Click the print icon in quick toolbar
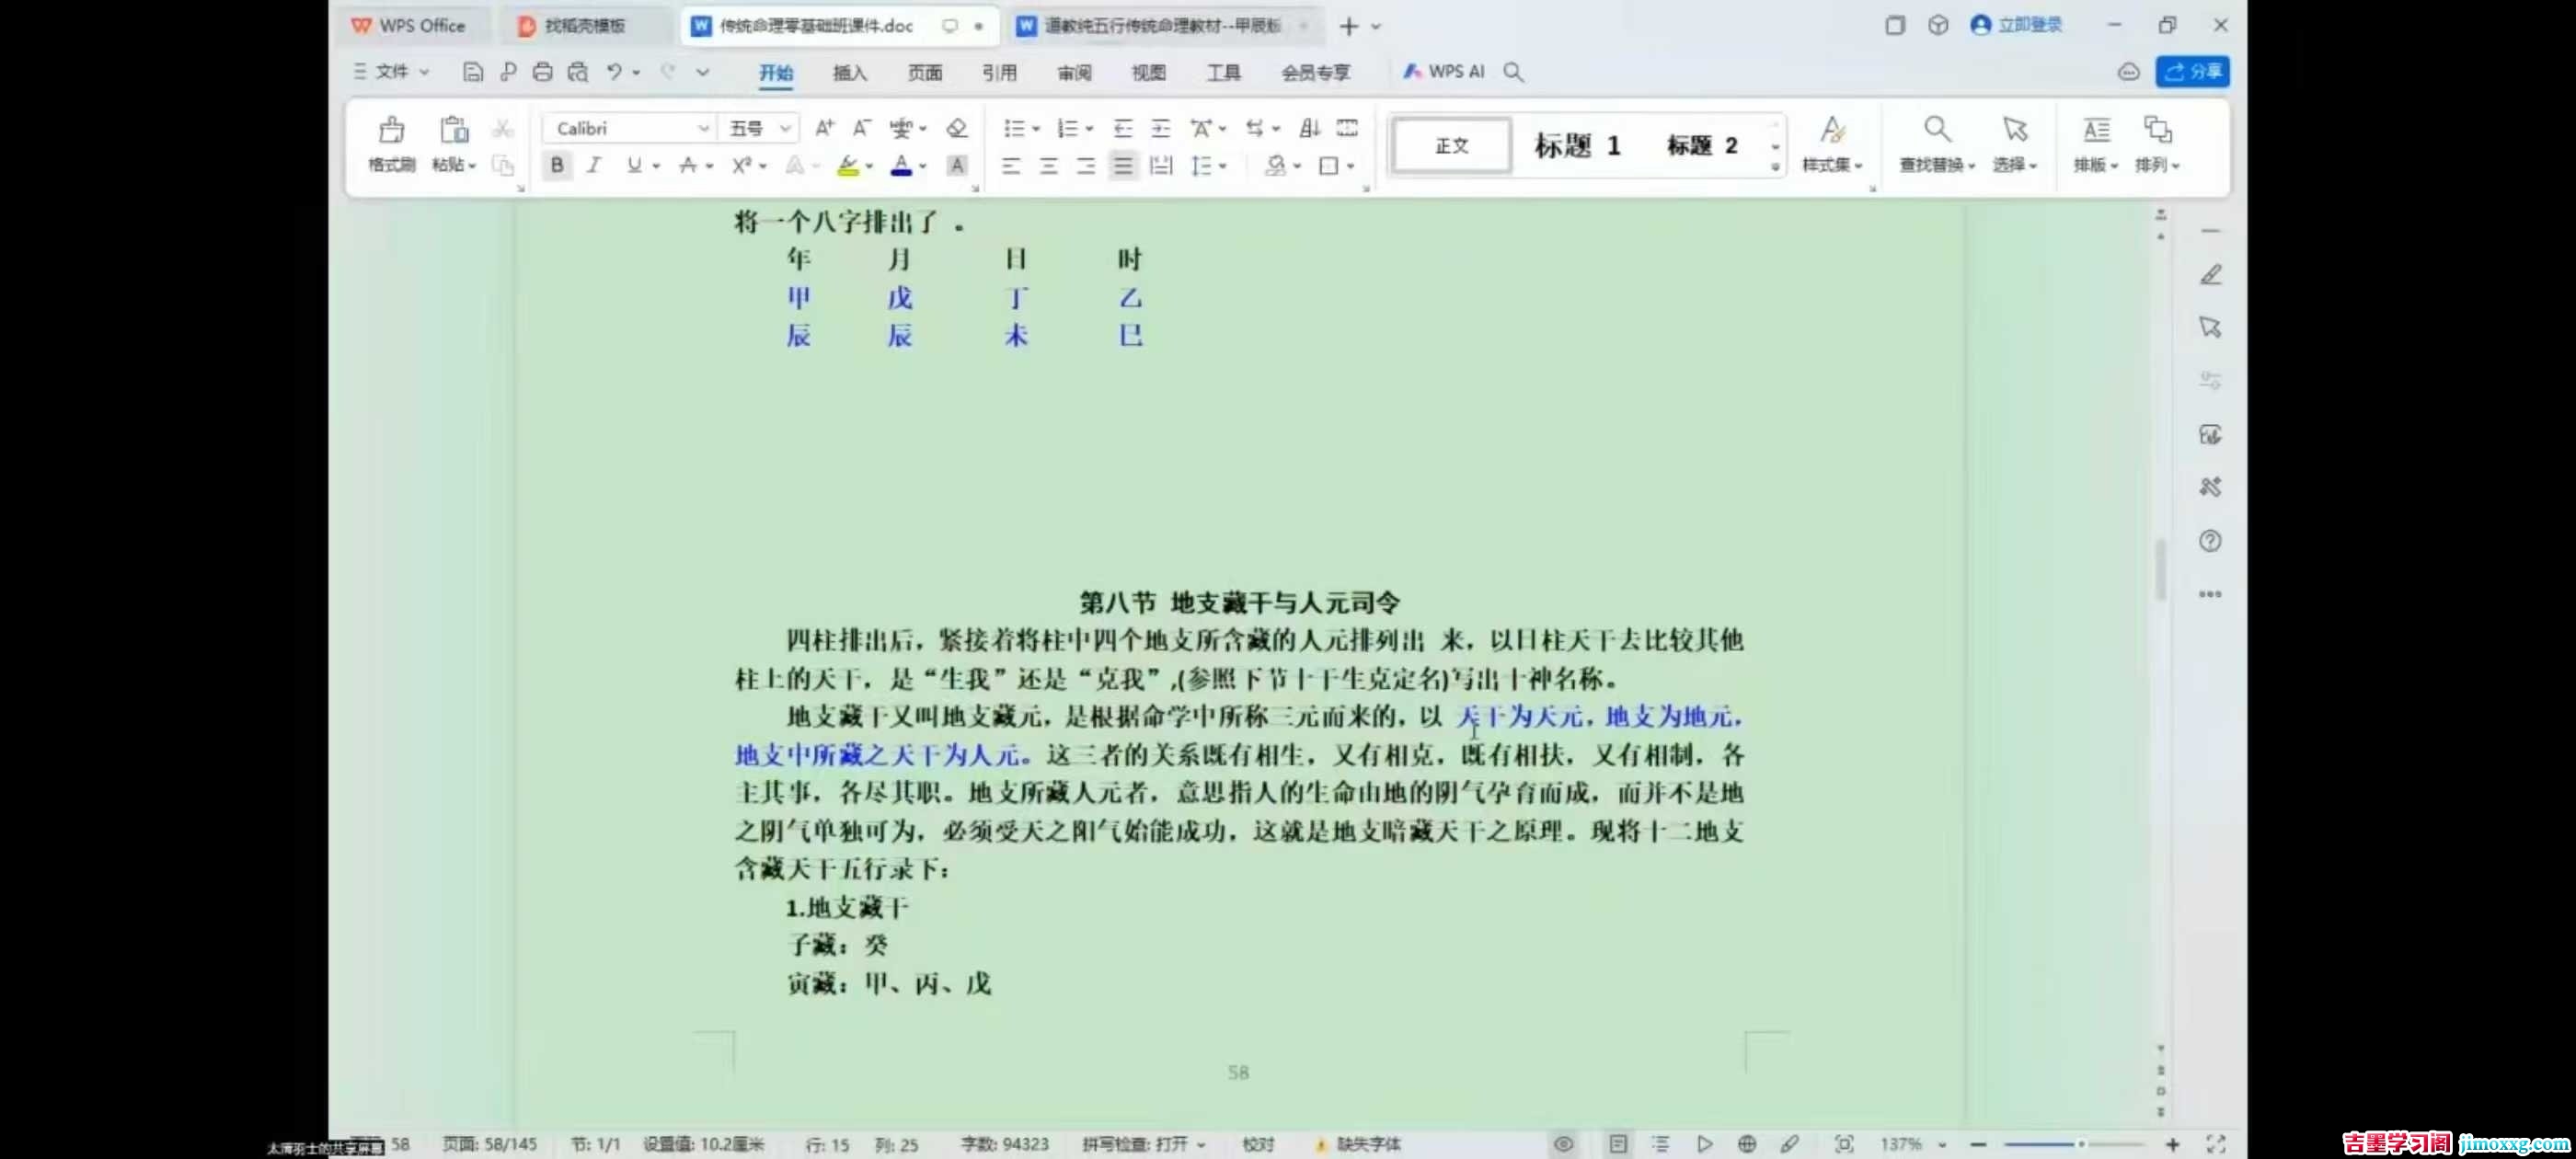2576x1159 pixels. coord(542,72)
